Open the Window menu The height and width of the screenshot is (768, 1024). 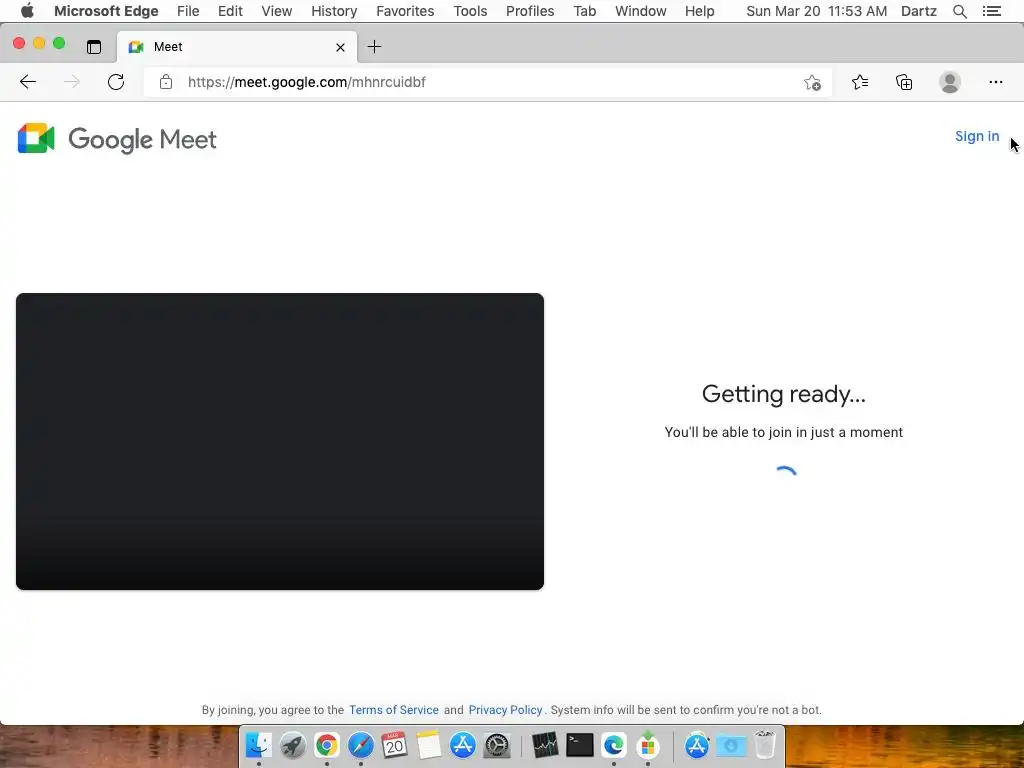[641, 11]
